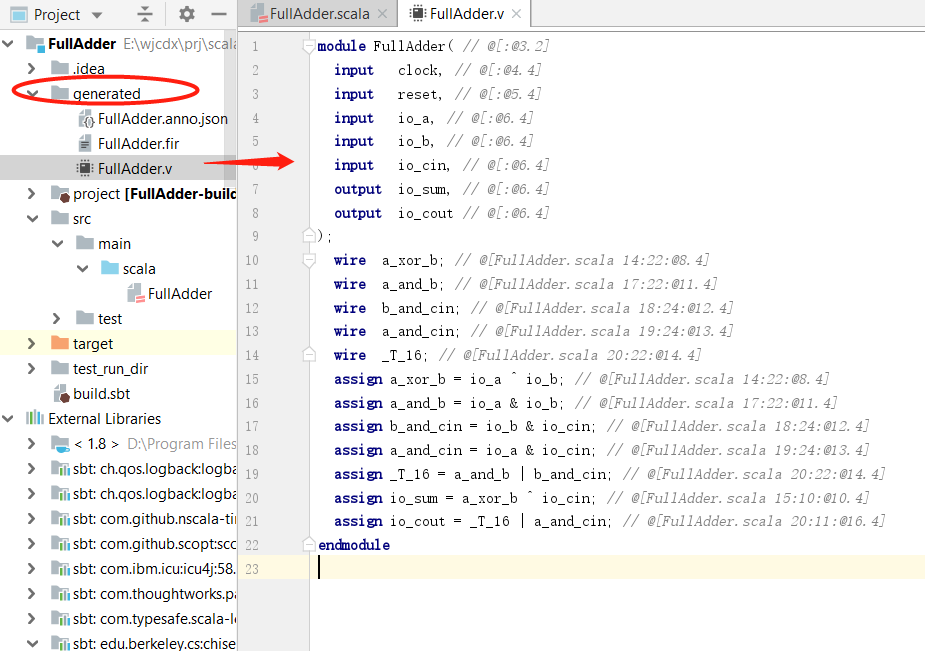The width and height of the screenshot is (925, 651).
Task: Select the sbt: com.github.scopt library row
Action: click(x=118, y=544)
